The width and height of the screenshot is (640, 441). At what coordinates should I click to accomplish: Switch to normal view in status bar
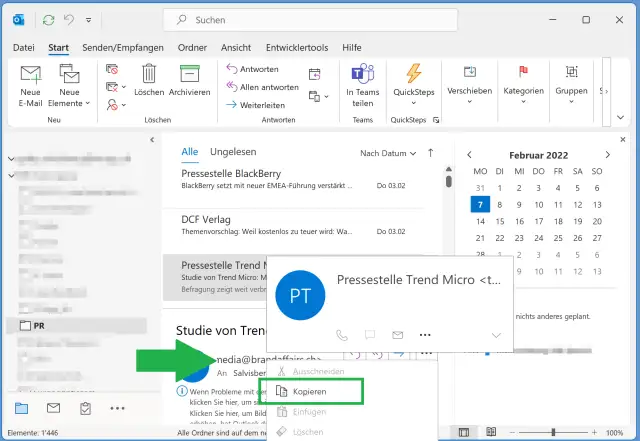[463, 432]
